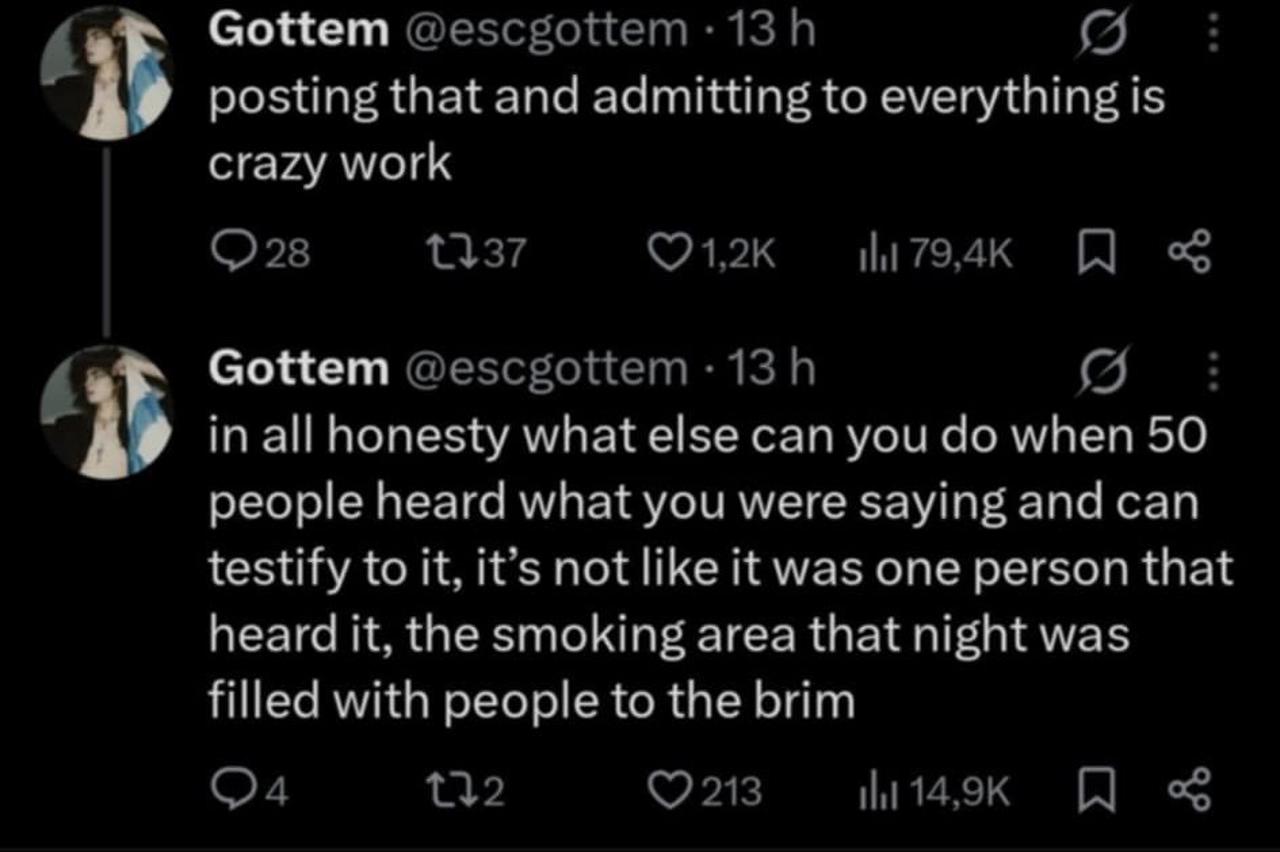Open the more options menu on the second tweet
Screen dimensions: 1280x852
click(x=1213, y=372)
